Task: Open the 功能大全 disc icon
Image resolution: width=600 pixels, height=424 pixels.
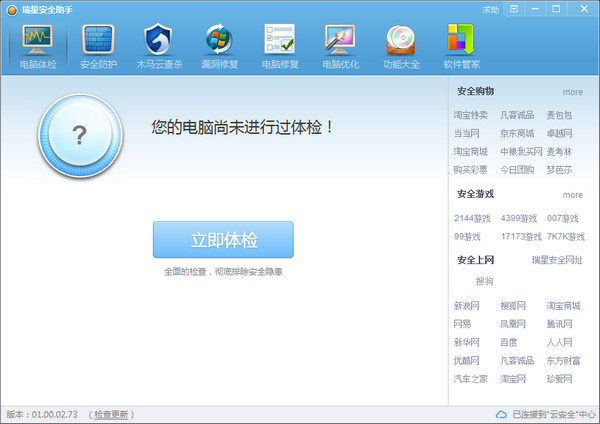Action: [401, 40]
